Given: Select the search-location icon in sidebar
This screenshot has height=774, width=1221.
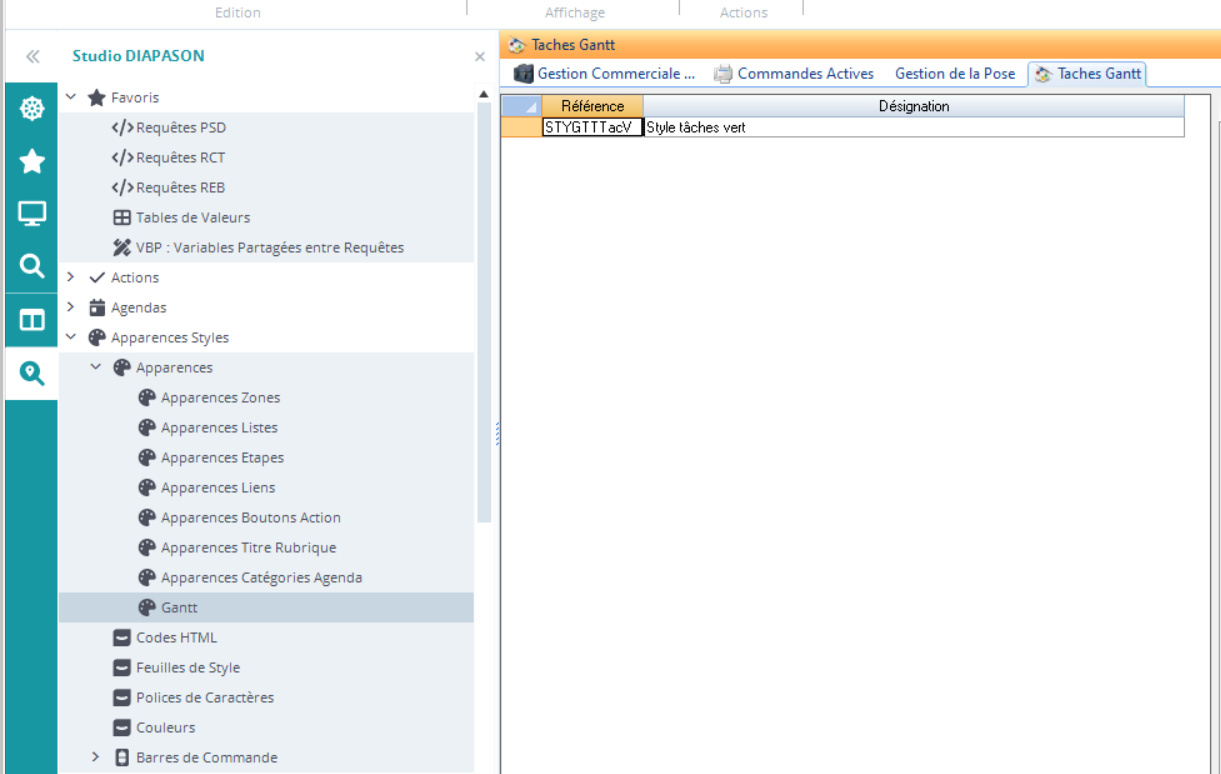Looking at the screenshot, I should 32,373.
